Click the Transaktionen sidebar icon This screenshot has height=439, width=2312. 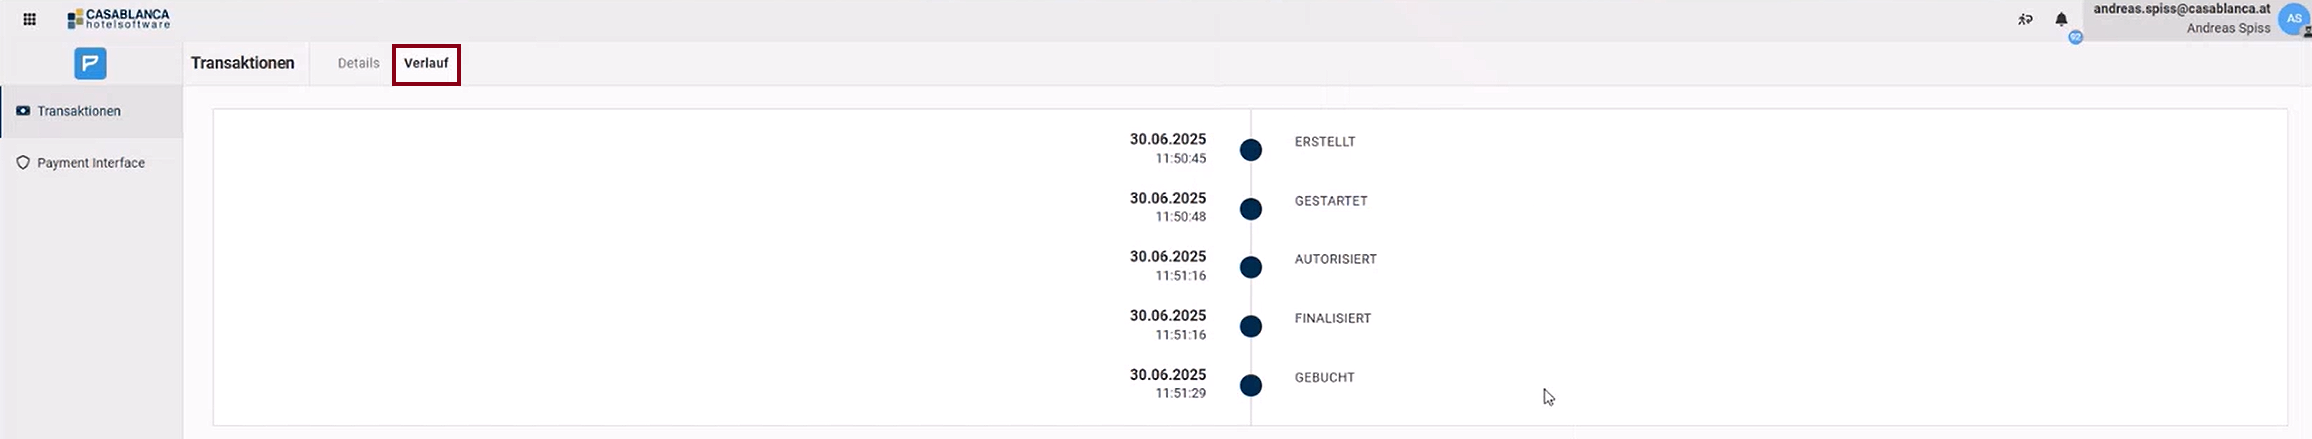click(23, 111)
